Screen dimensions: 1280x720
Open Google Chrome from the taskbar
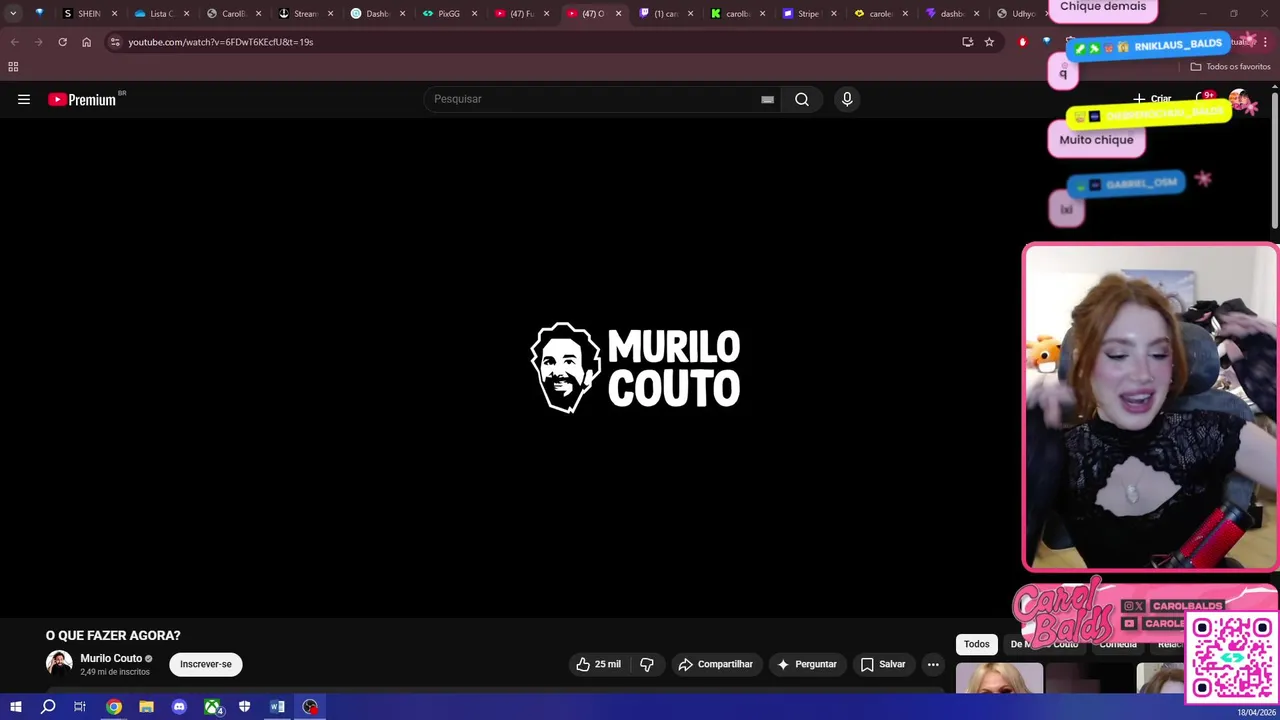point(114,707)
